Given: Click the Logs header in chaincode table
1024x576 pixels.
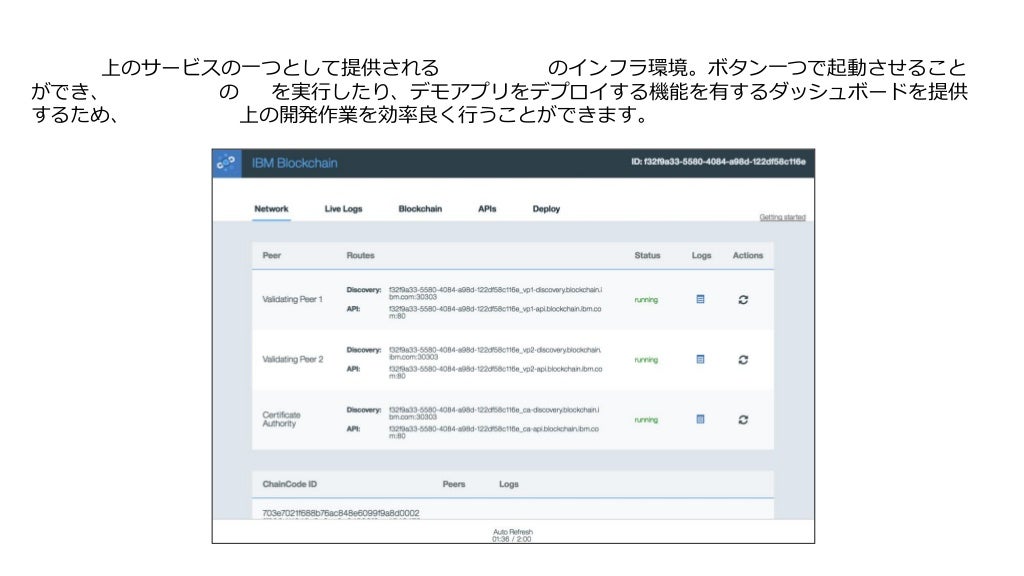Looking at the screenshot, I should click(x=509, y=484).
